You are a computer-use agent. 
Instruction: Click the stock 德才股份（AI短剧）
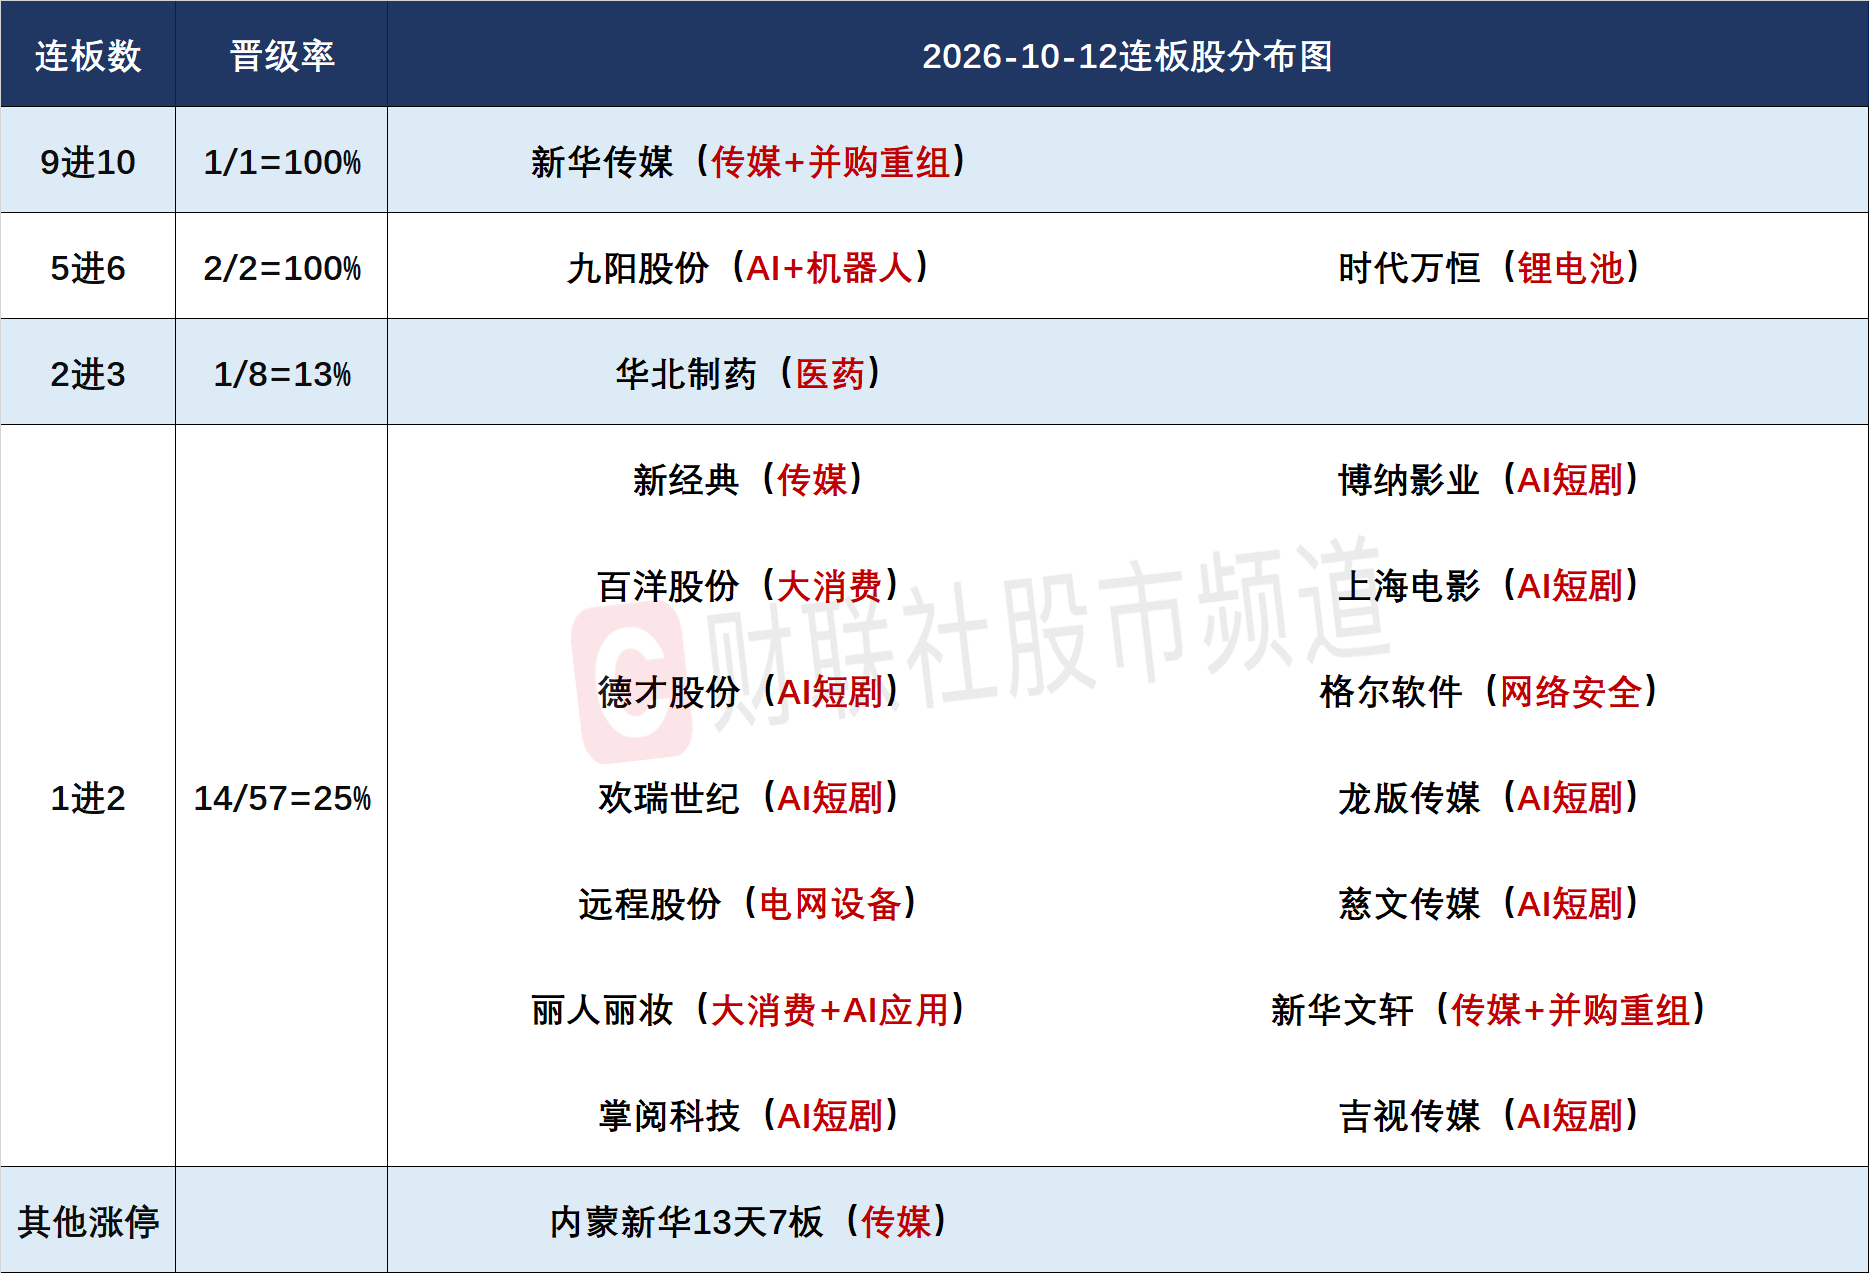pos(748,692)
